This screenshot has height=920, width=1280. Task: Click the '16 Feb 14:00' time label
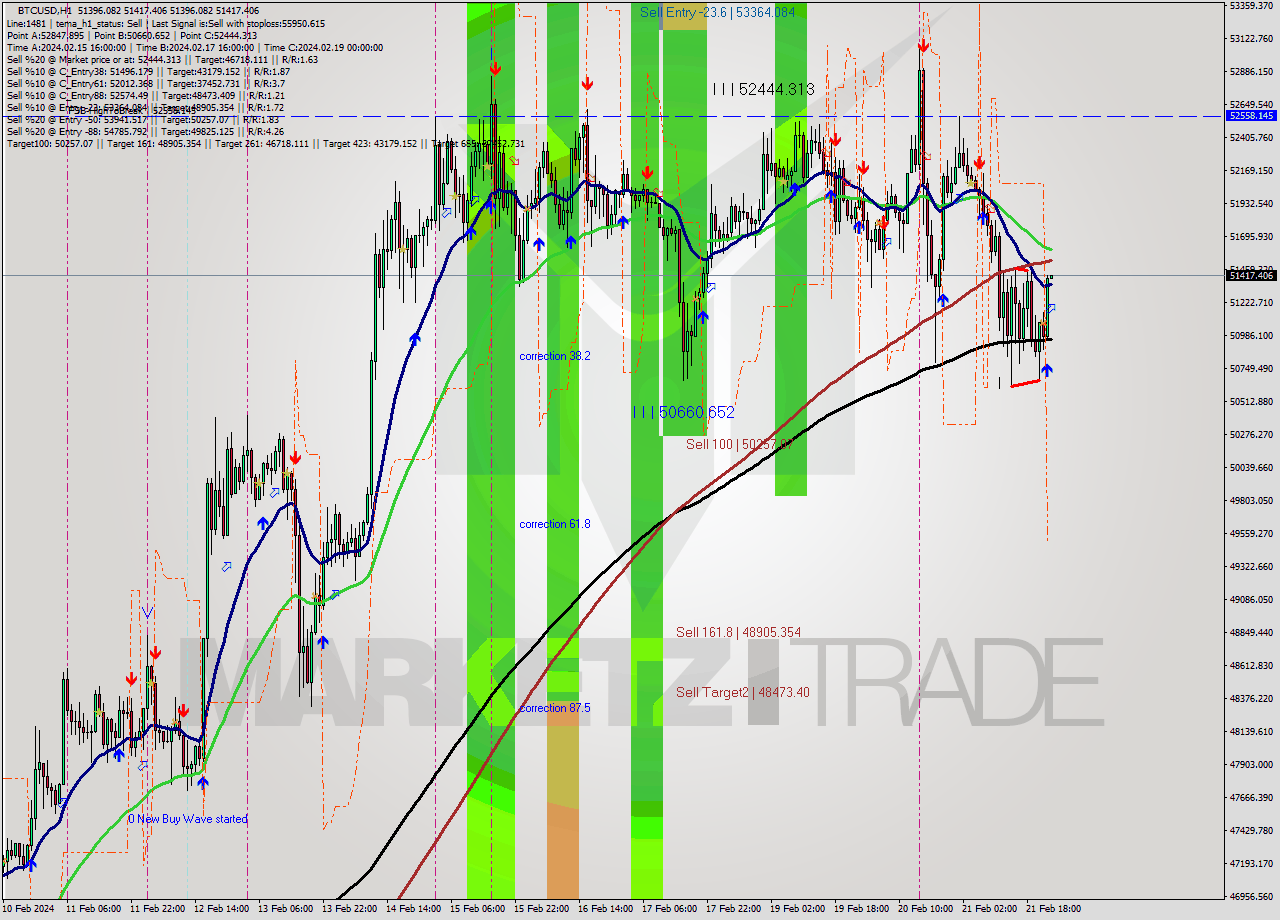pos(604,909)
